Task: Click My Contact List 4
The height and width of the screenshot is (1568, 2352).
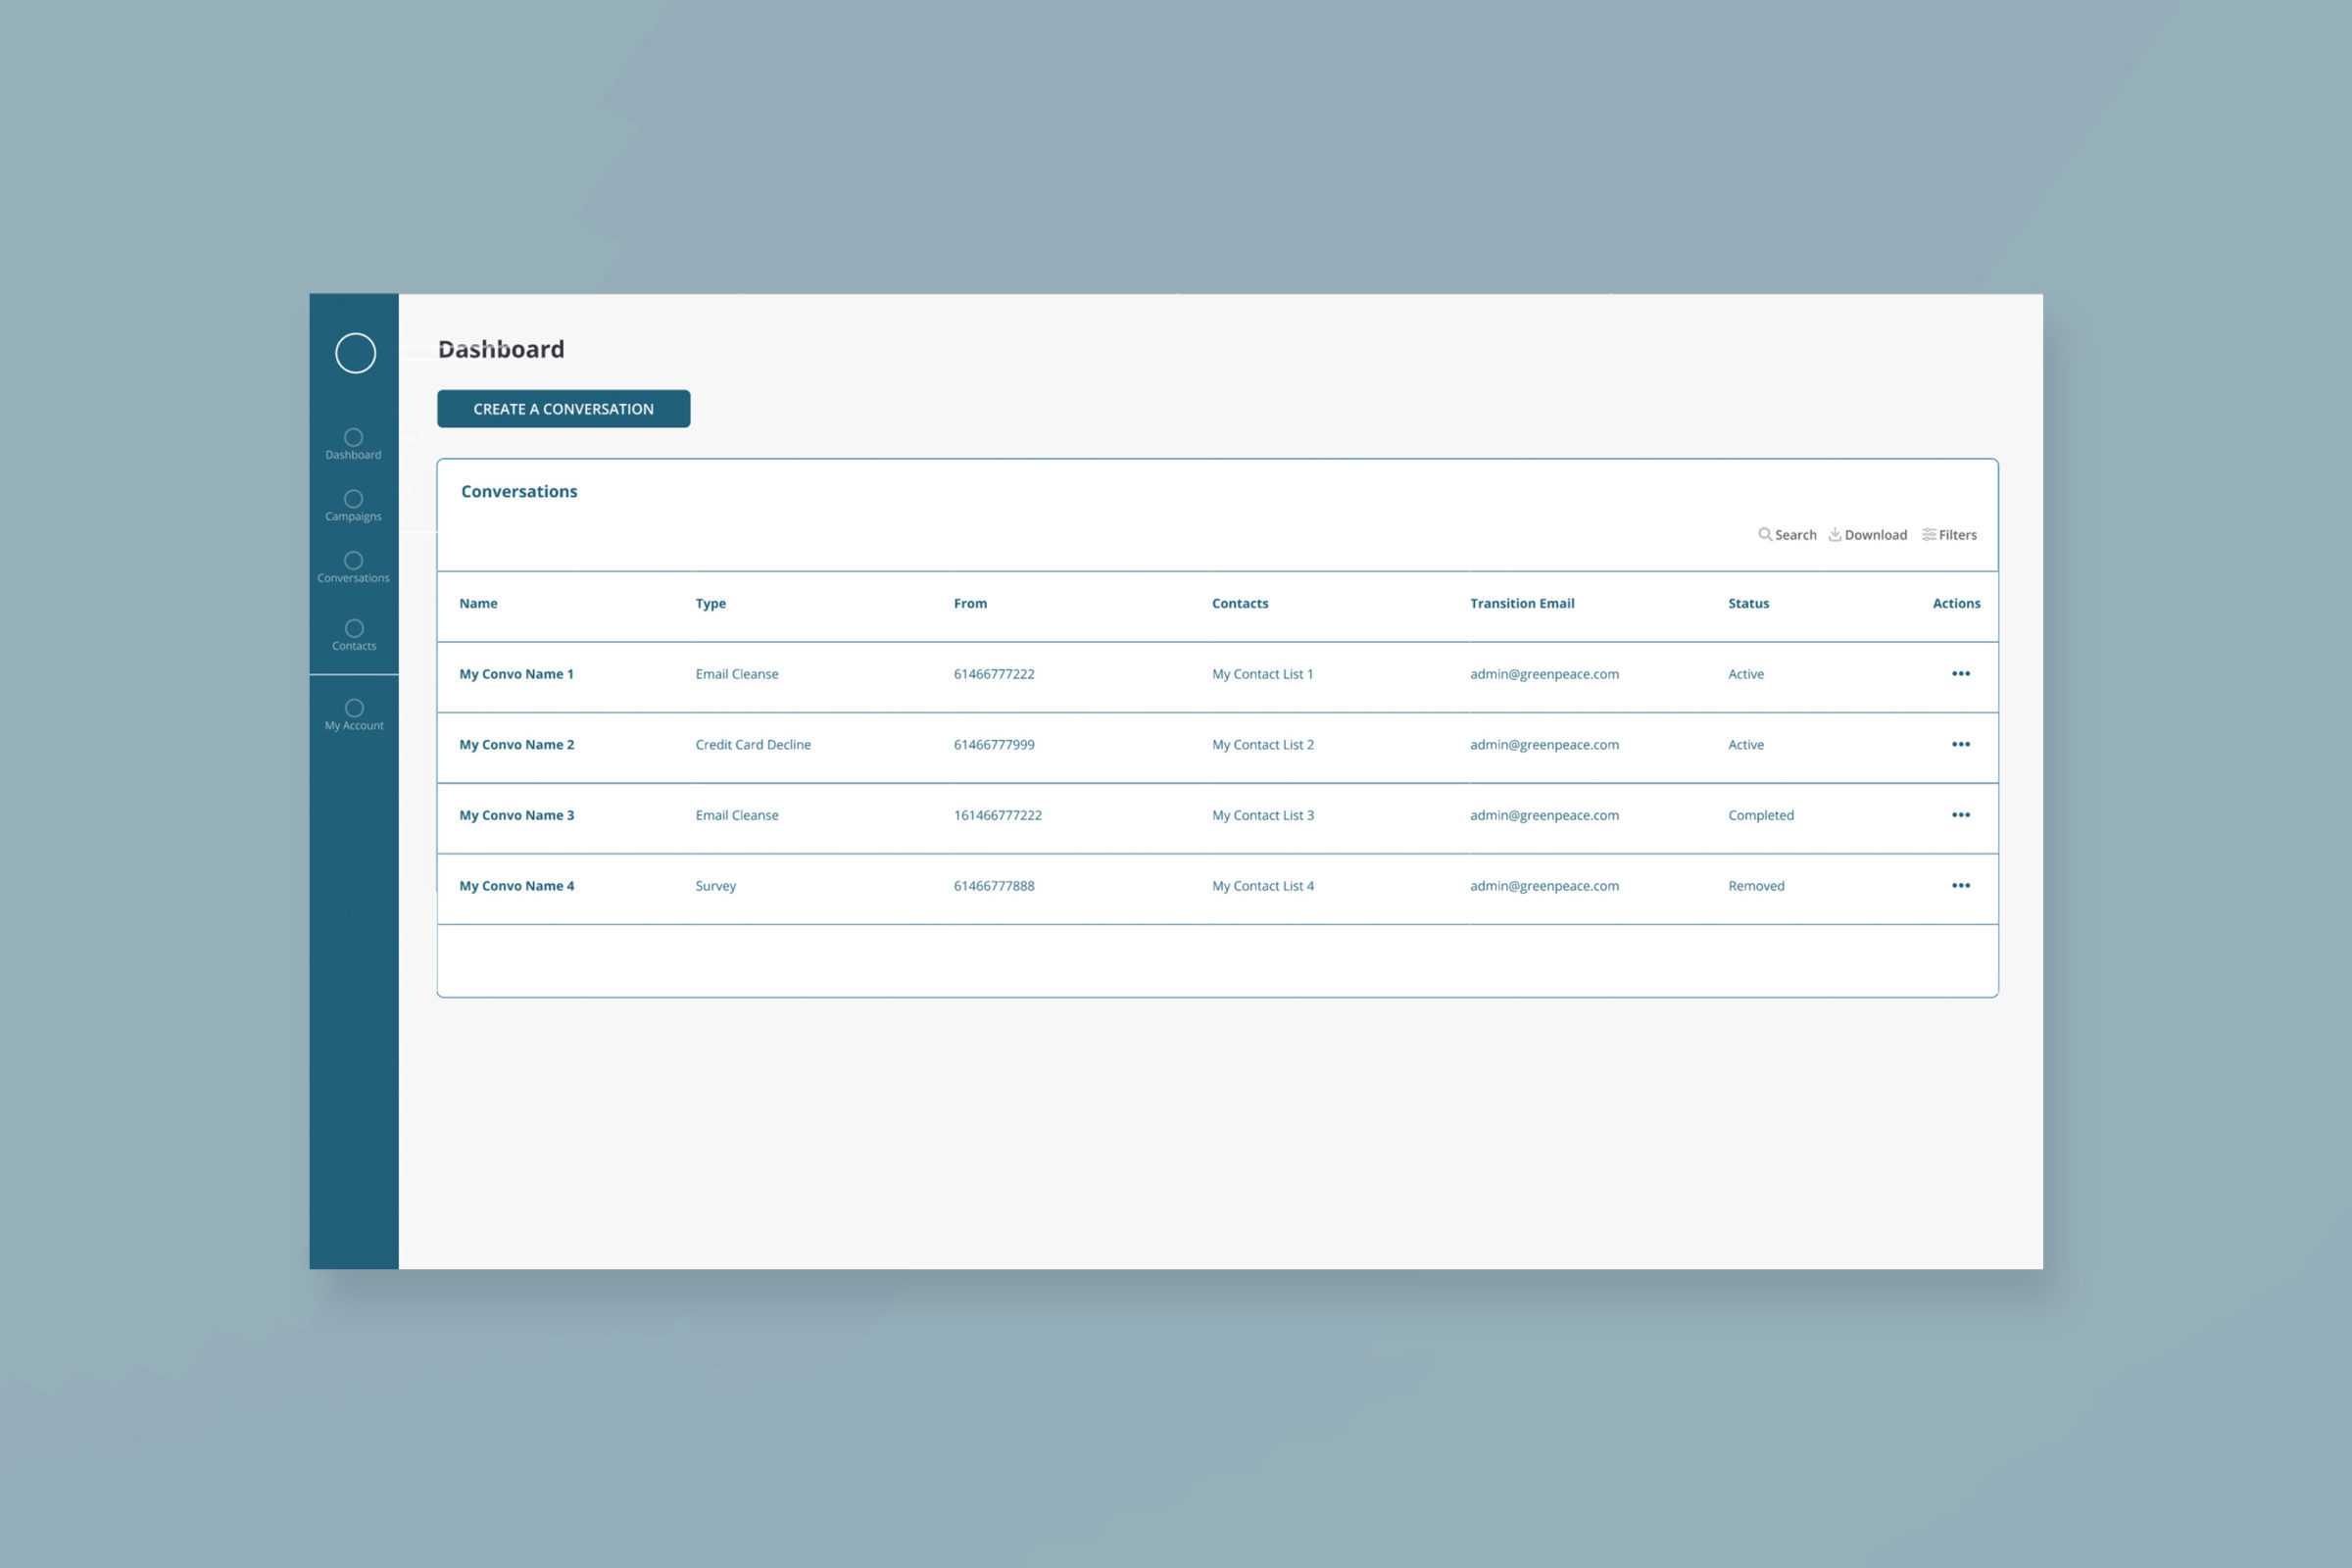Action: point(1263,886)
